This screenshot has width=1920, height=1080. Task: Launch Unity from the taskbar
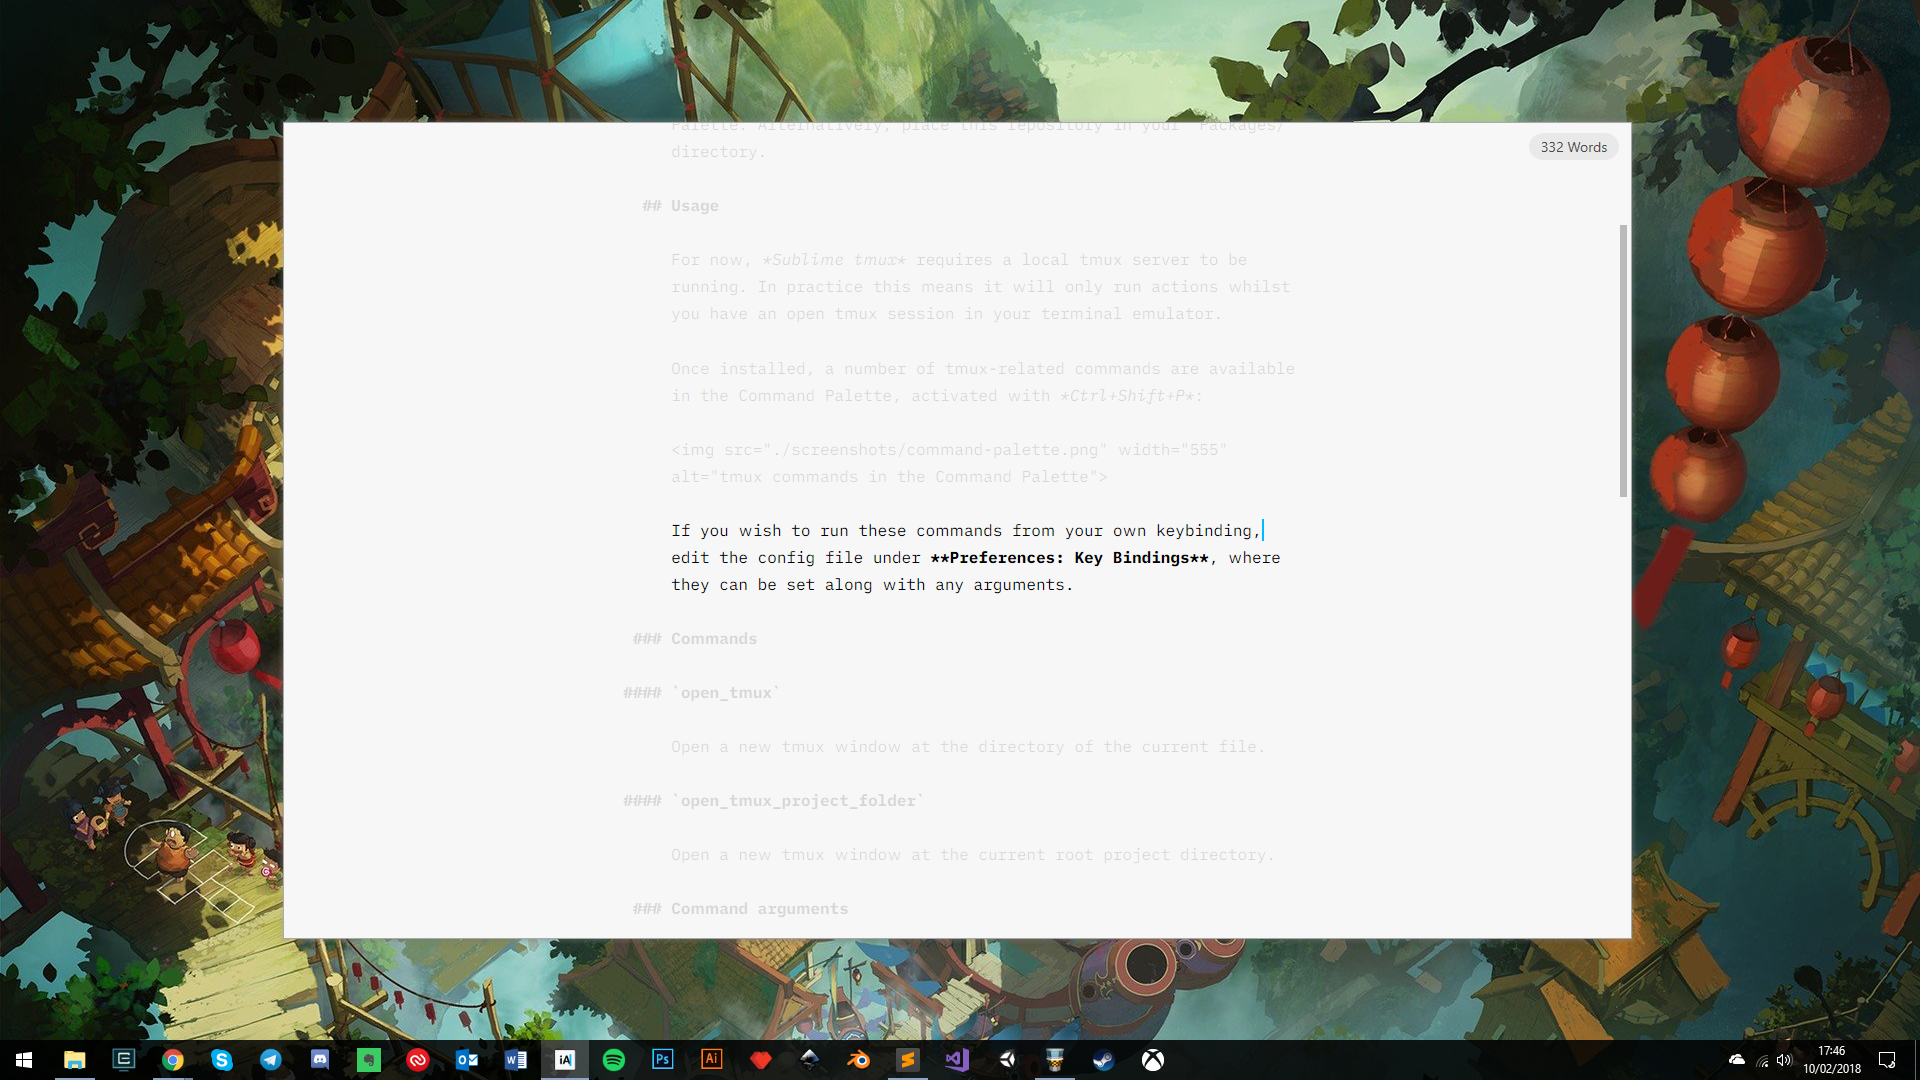1006,1060
